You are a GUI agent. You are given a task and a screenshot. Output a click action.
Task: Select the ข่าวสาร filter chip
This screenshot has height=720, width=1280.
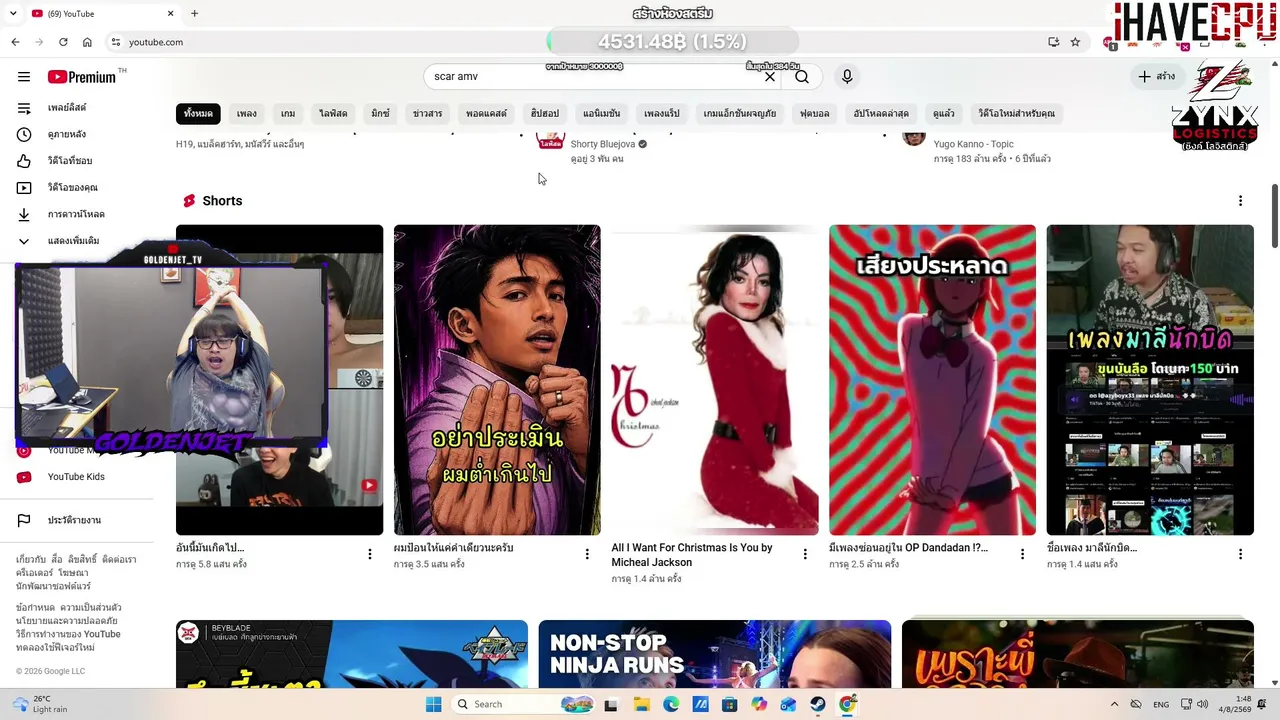[x=427, y=114]
